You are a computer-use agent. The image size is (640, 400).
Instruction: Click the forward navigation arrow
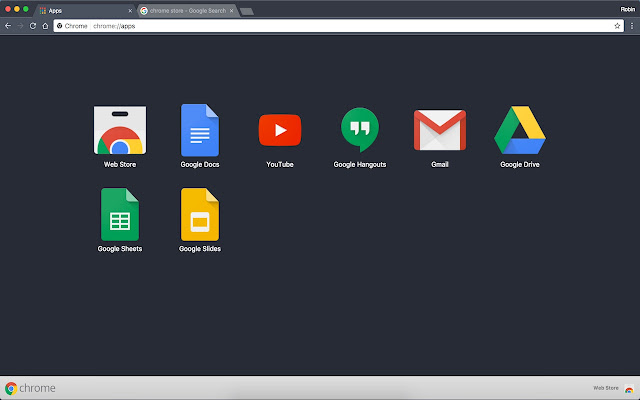click(20, 26)
